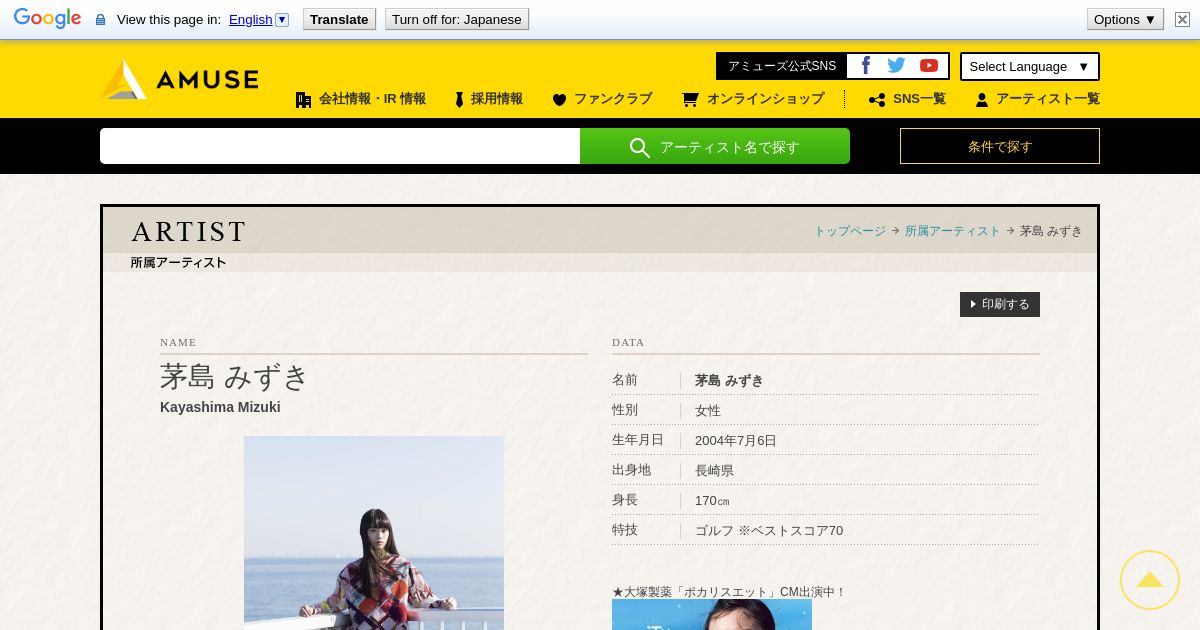Click the 170cm height value
This screenshot has width=1200, height=630.
(712, 501)
